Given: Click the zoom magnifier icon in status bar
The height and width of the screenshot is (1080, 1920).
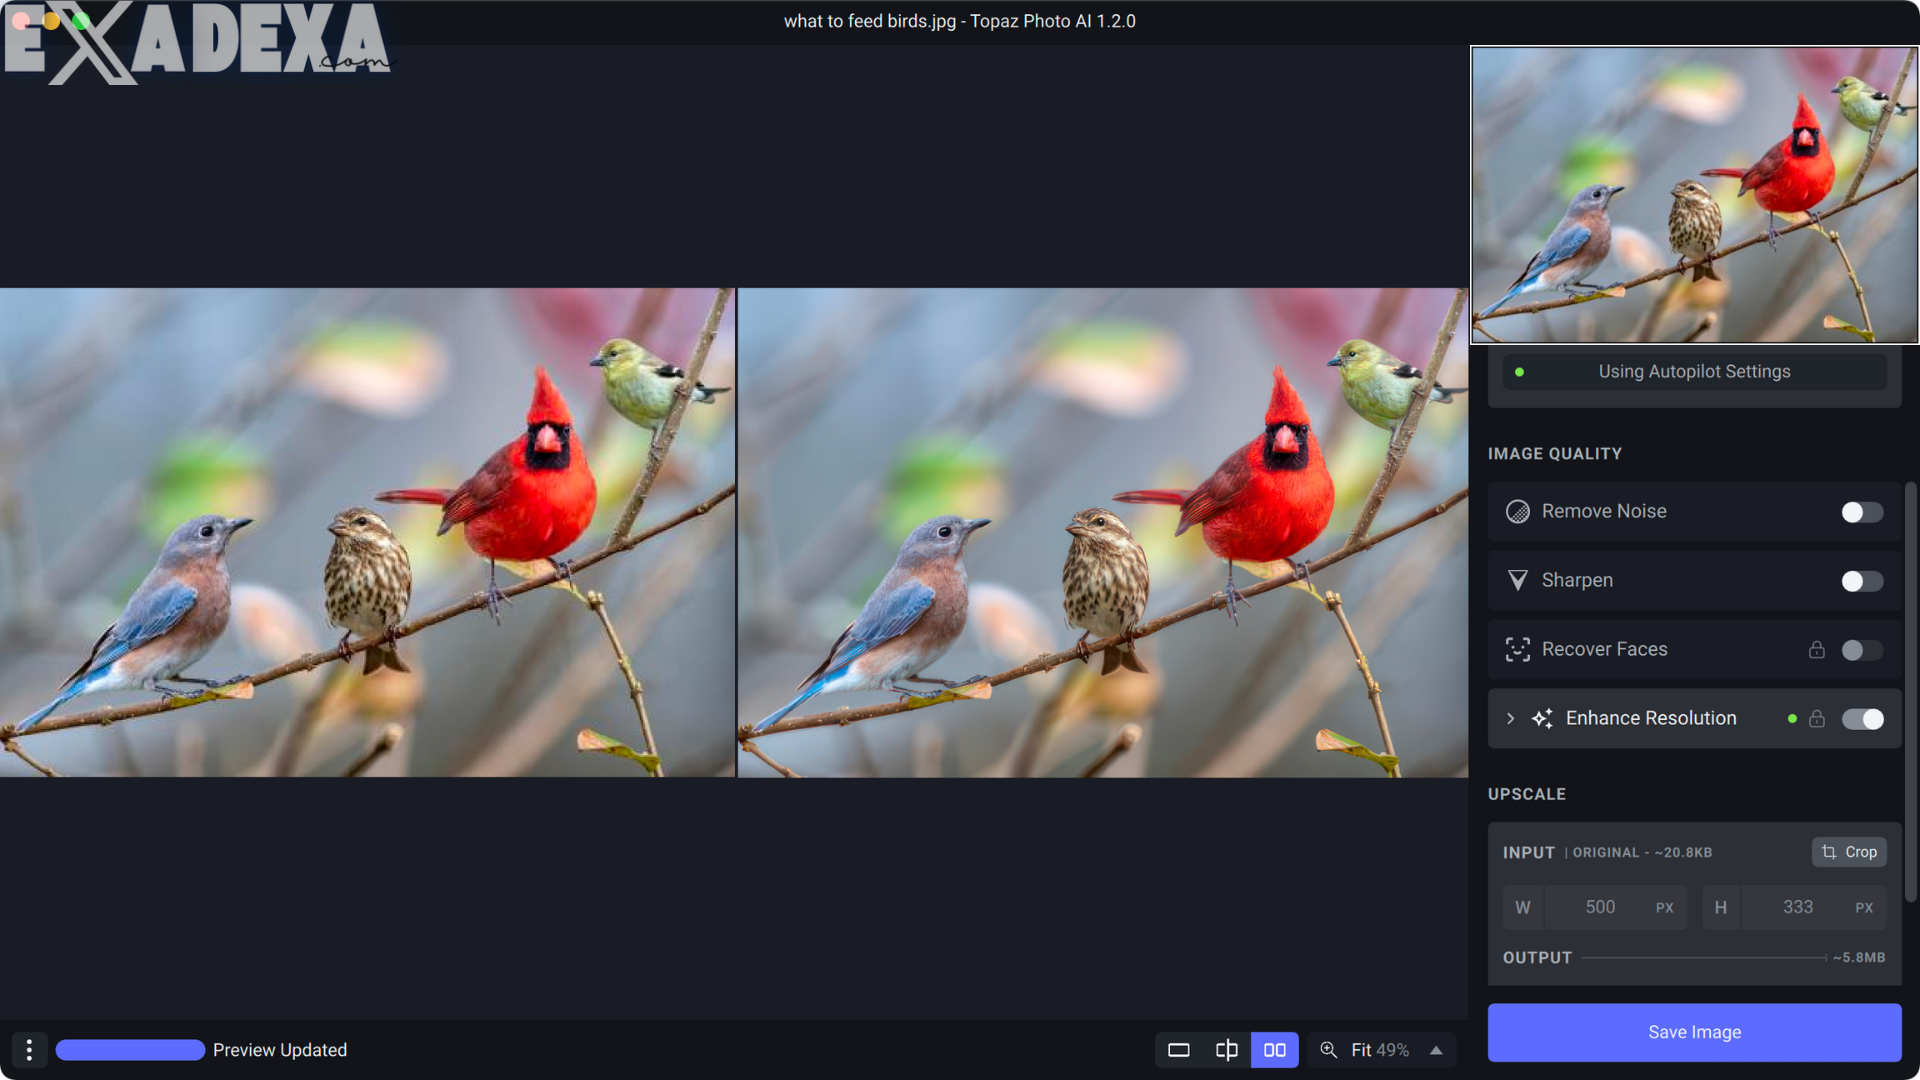Looking at the screenshot, I should click(1329, 1050).
